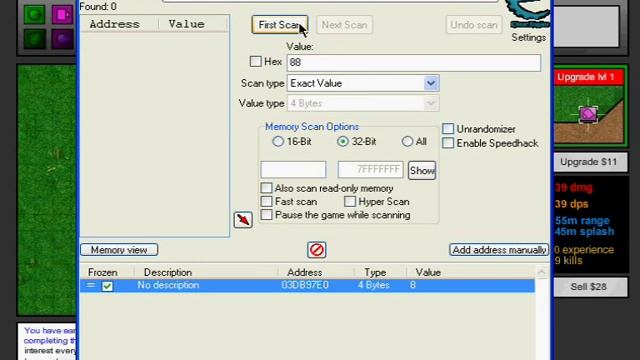Viewport: 640px width, 360px height.
Task: Open Cheat Engine Settings
Action: point(529,38)
